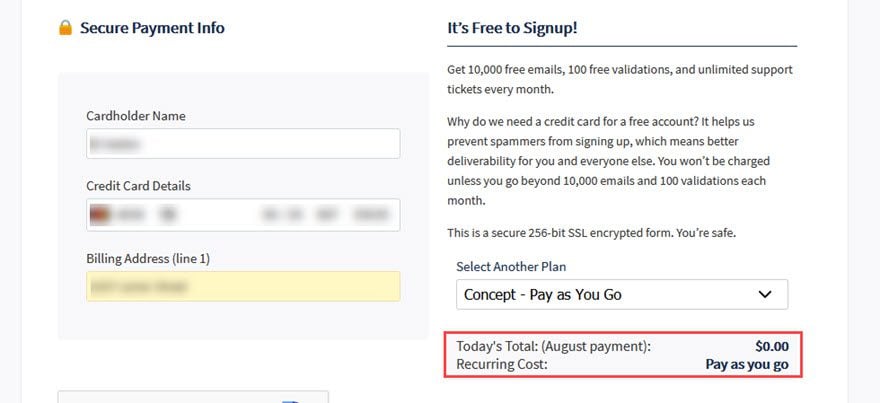880x403 pixels.
Task: Click the Cardholder Name label
Action: (136, 116)
